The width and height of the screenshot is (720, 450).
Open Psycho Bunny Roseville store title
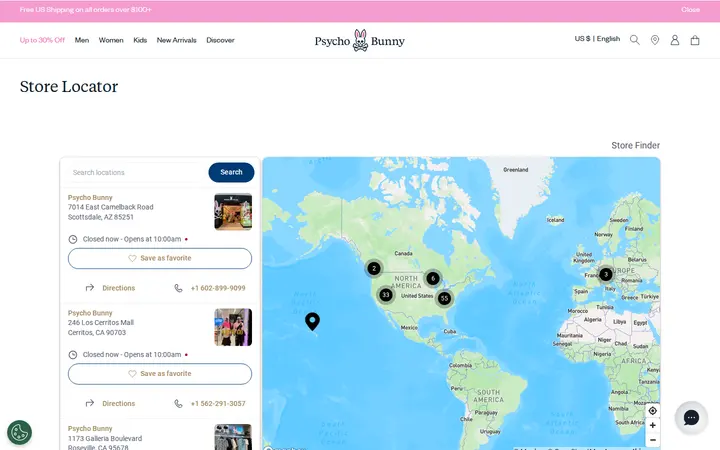click(90, 428)
